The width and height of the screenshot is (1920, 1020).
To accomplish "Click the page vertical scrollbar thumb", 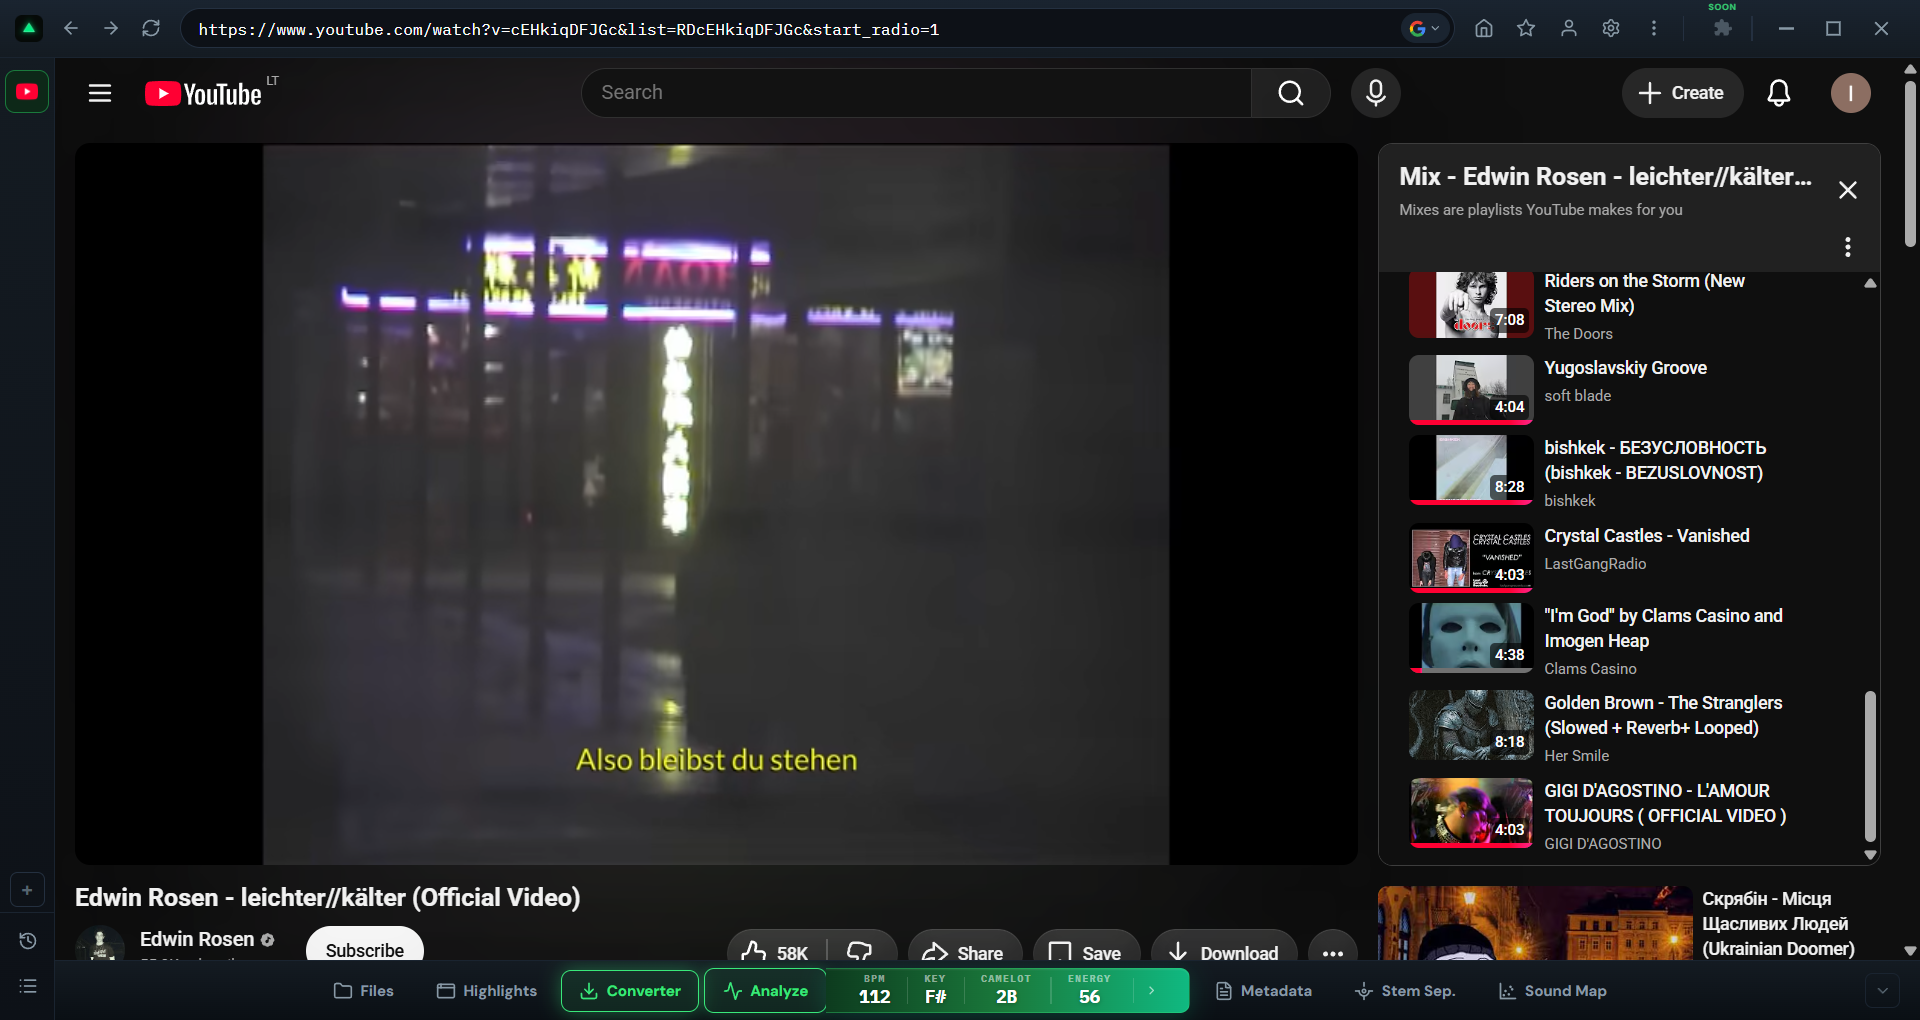I will 1910,163.
